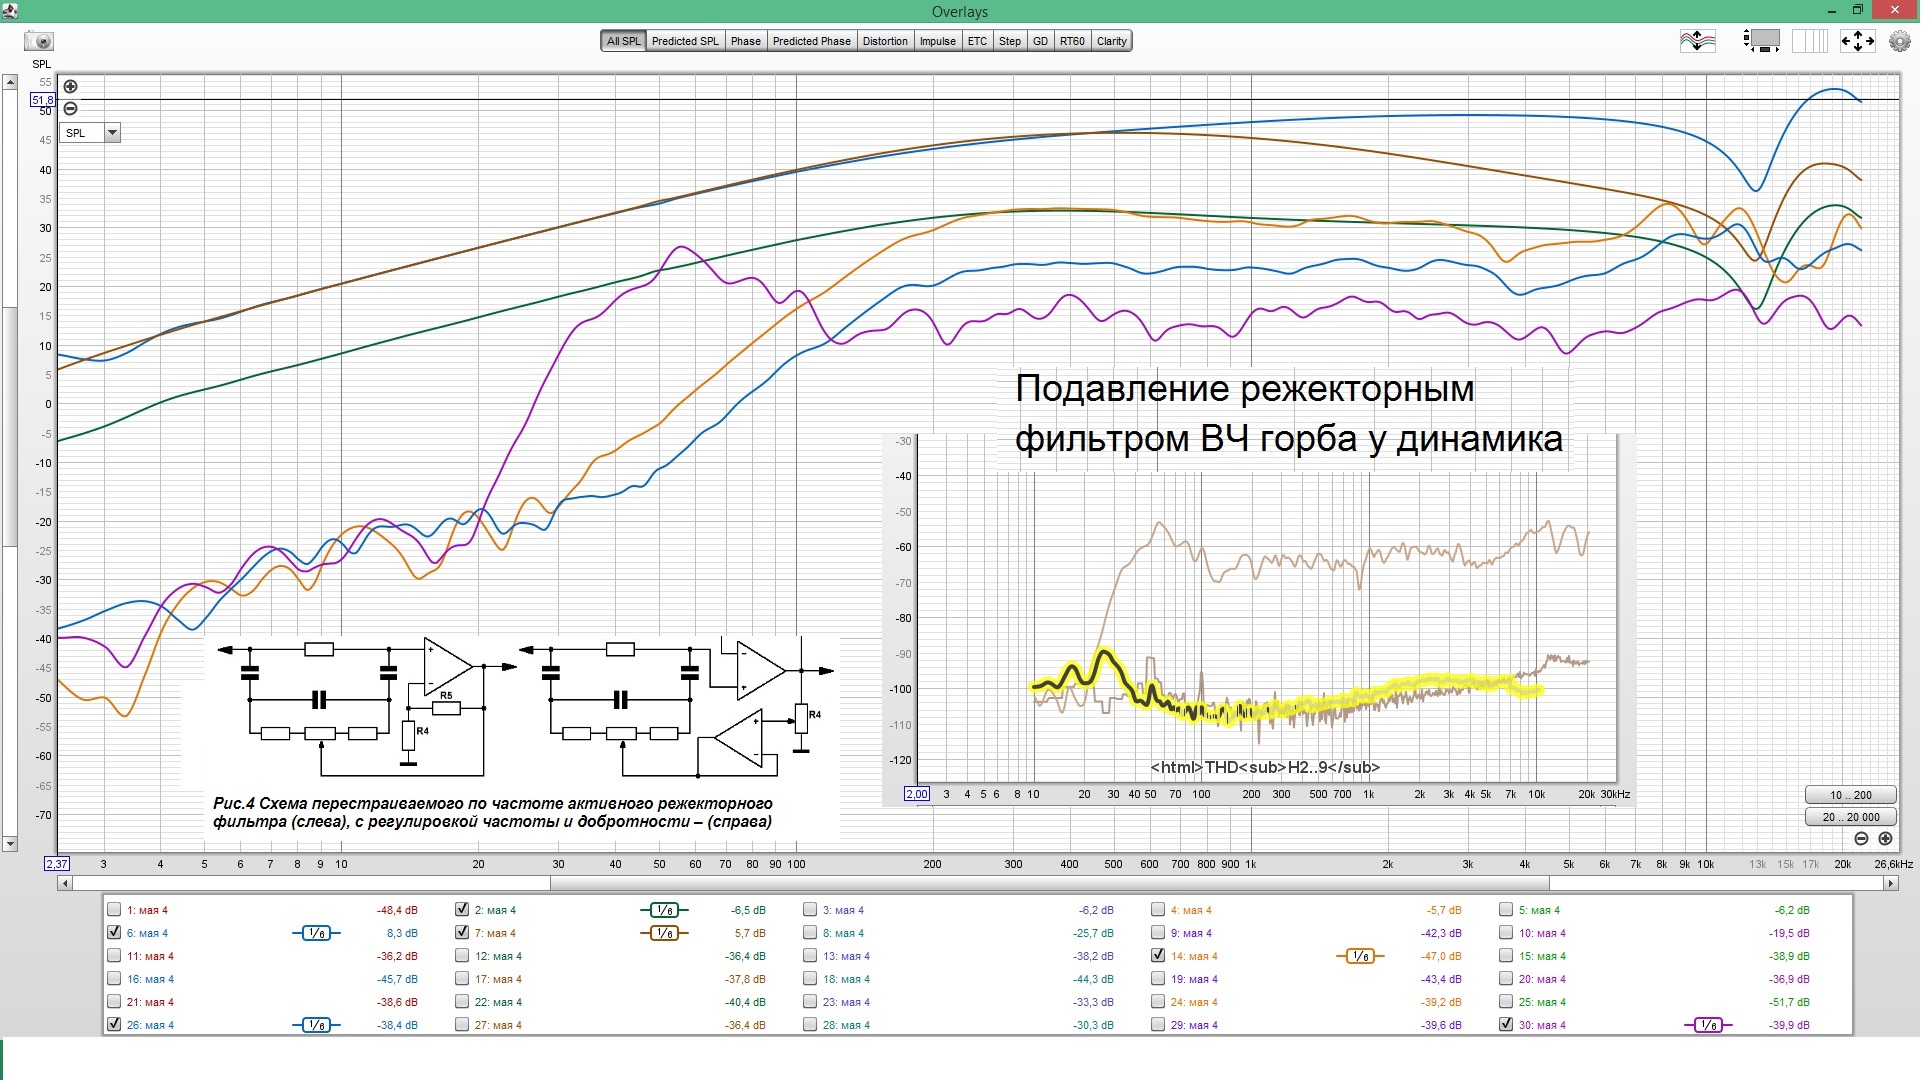The image size is (1930, 1080).
Task: Select the Predicted Phase tab
Action: click(810, 41)
